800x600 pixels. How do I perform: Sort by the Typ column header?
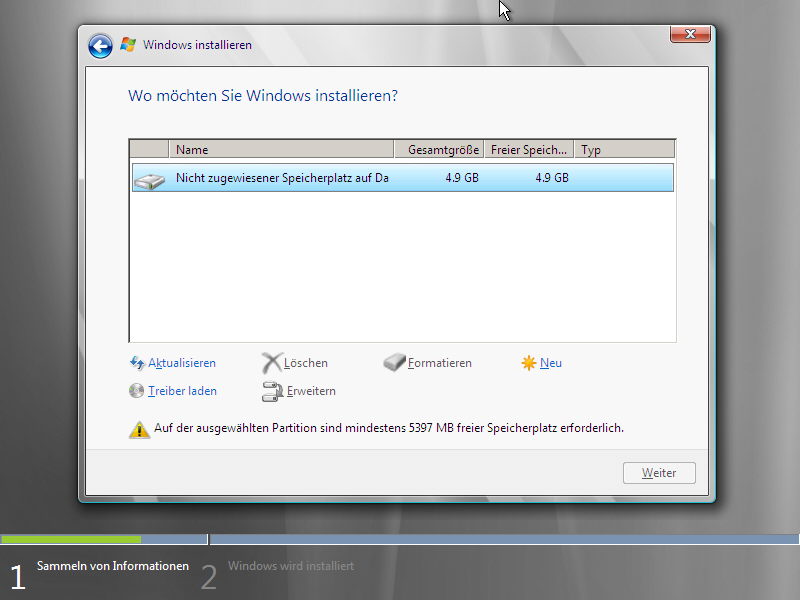click(625, 149)
